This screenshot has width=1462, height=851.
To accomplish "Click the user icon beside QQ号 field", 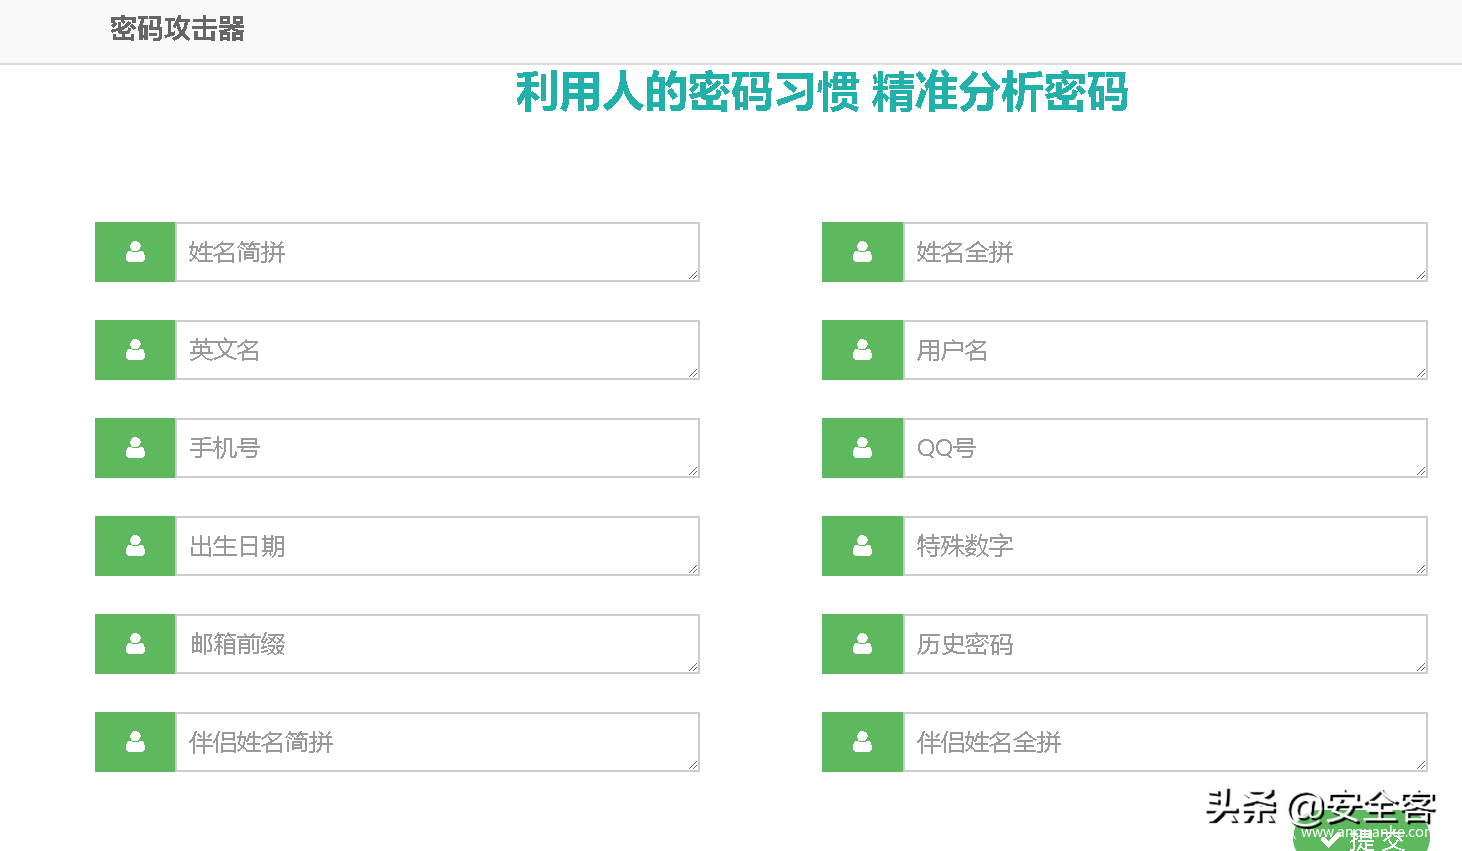I will point(862,448).
